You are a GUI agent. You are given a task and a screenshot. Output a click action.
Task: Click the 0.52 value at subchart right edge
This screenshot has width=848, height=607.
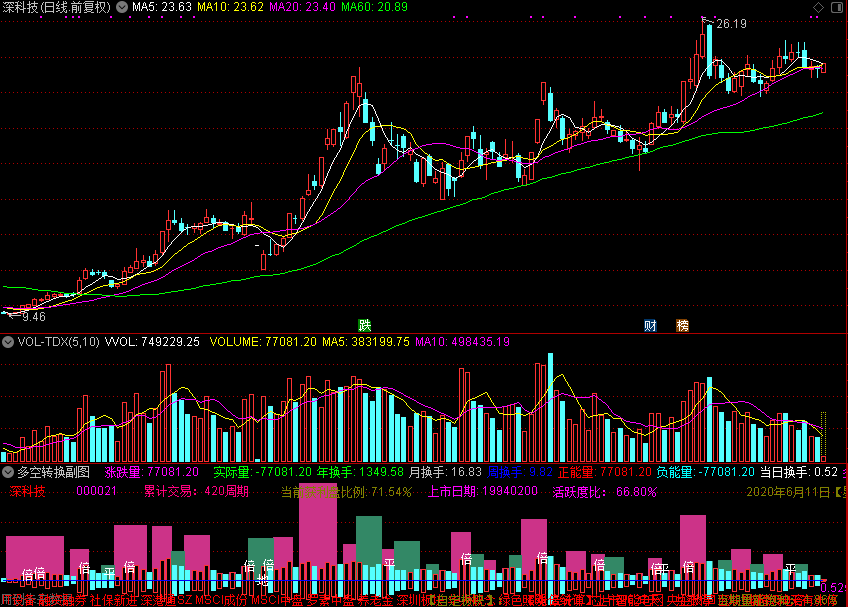833,588
